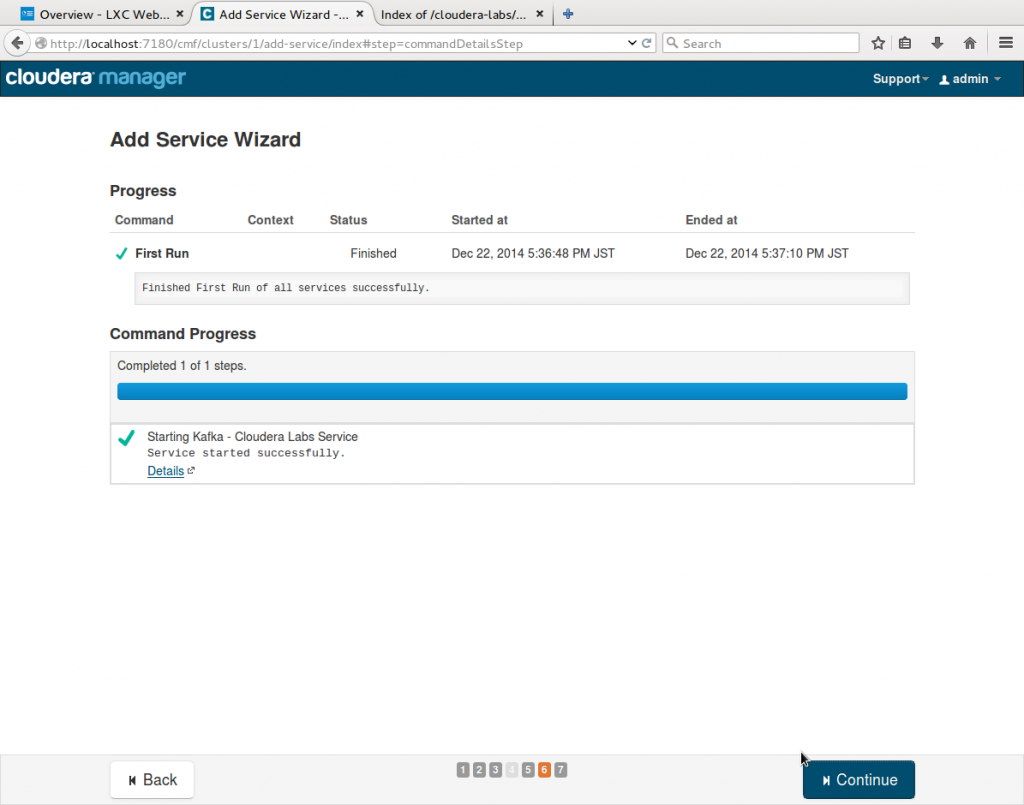Bookmark this page with the star icon
The width and height of the screenshot is (1024, 805).
[x=878, y=43]
